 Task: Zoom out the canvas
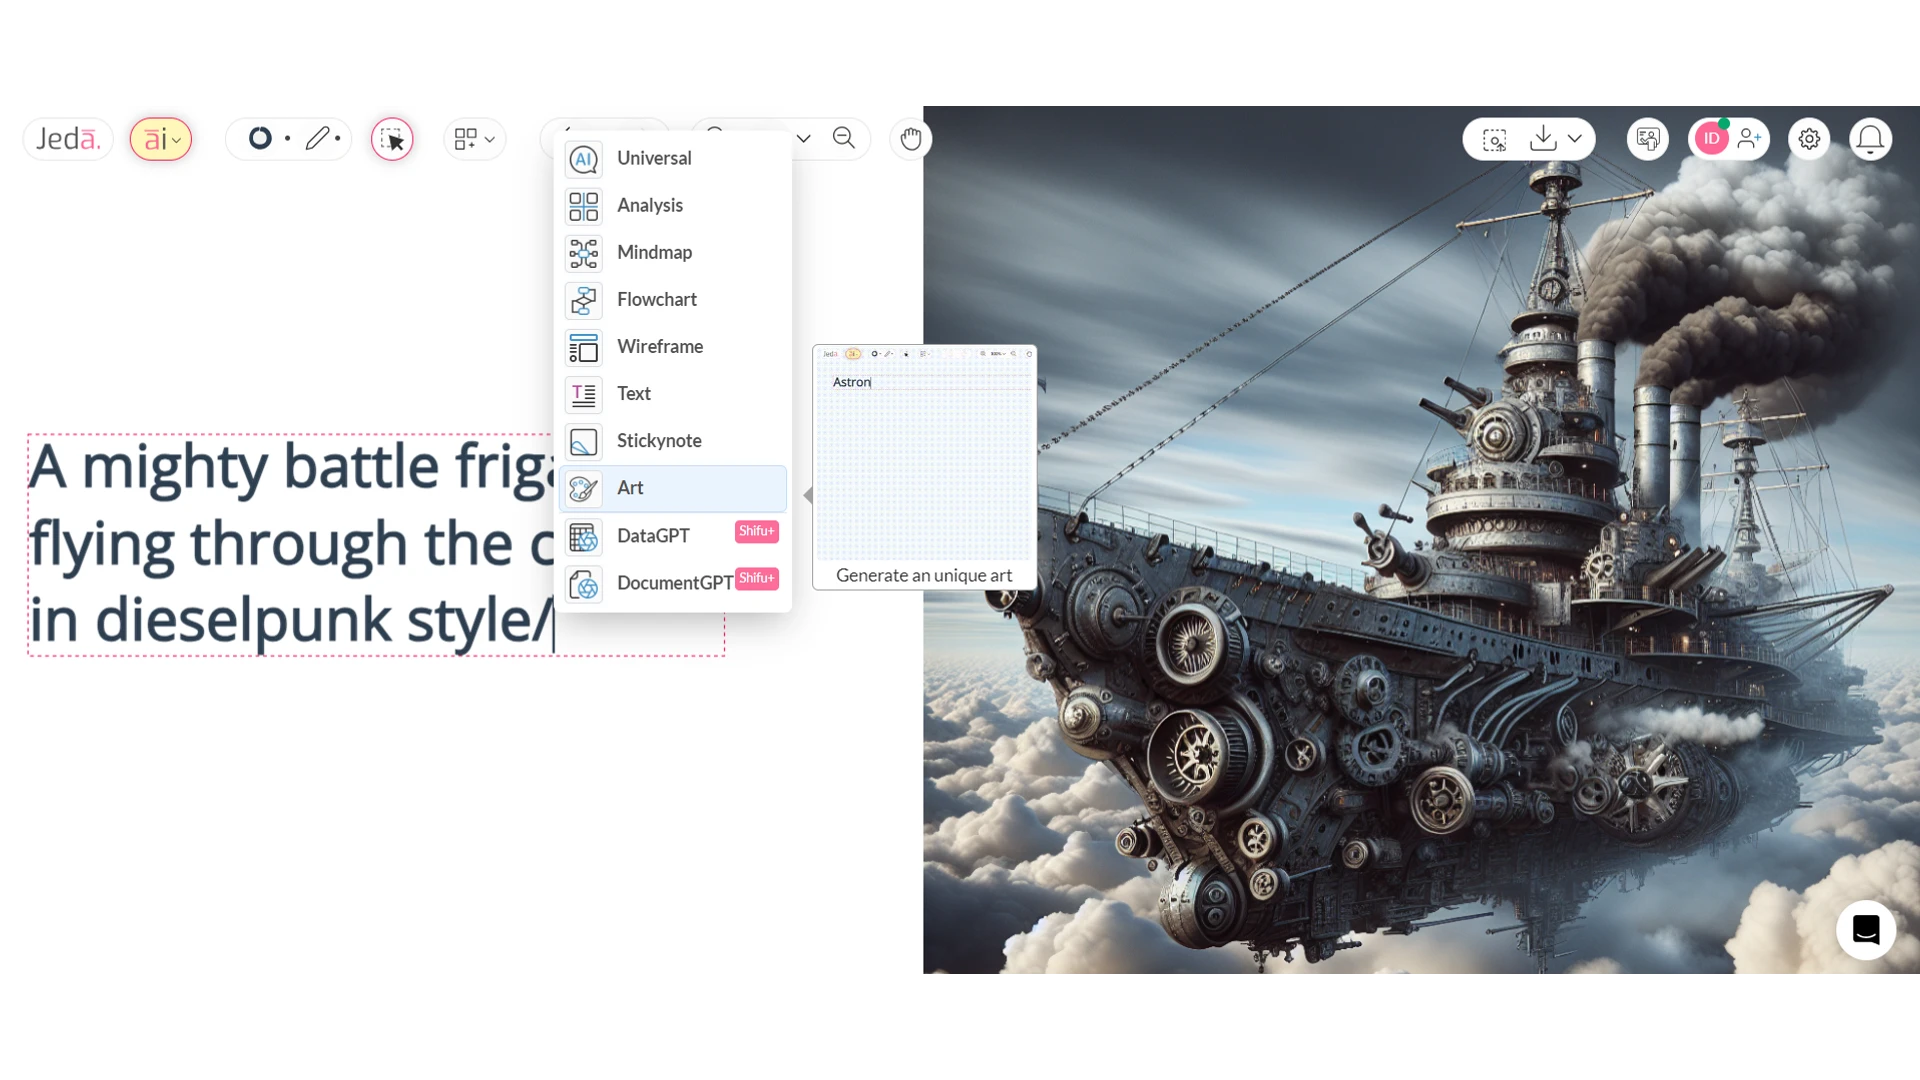point(844,138)
